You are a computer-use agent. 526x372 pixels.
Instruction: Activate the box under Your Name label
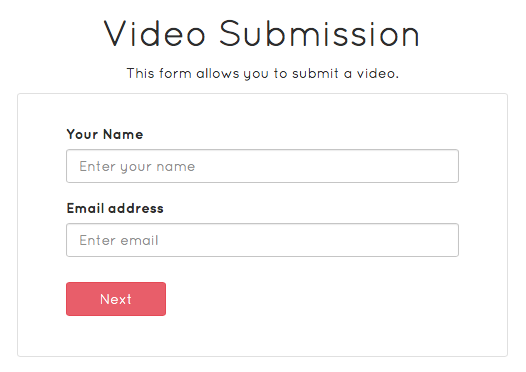pos(262,166)
